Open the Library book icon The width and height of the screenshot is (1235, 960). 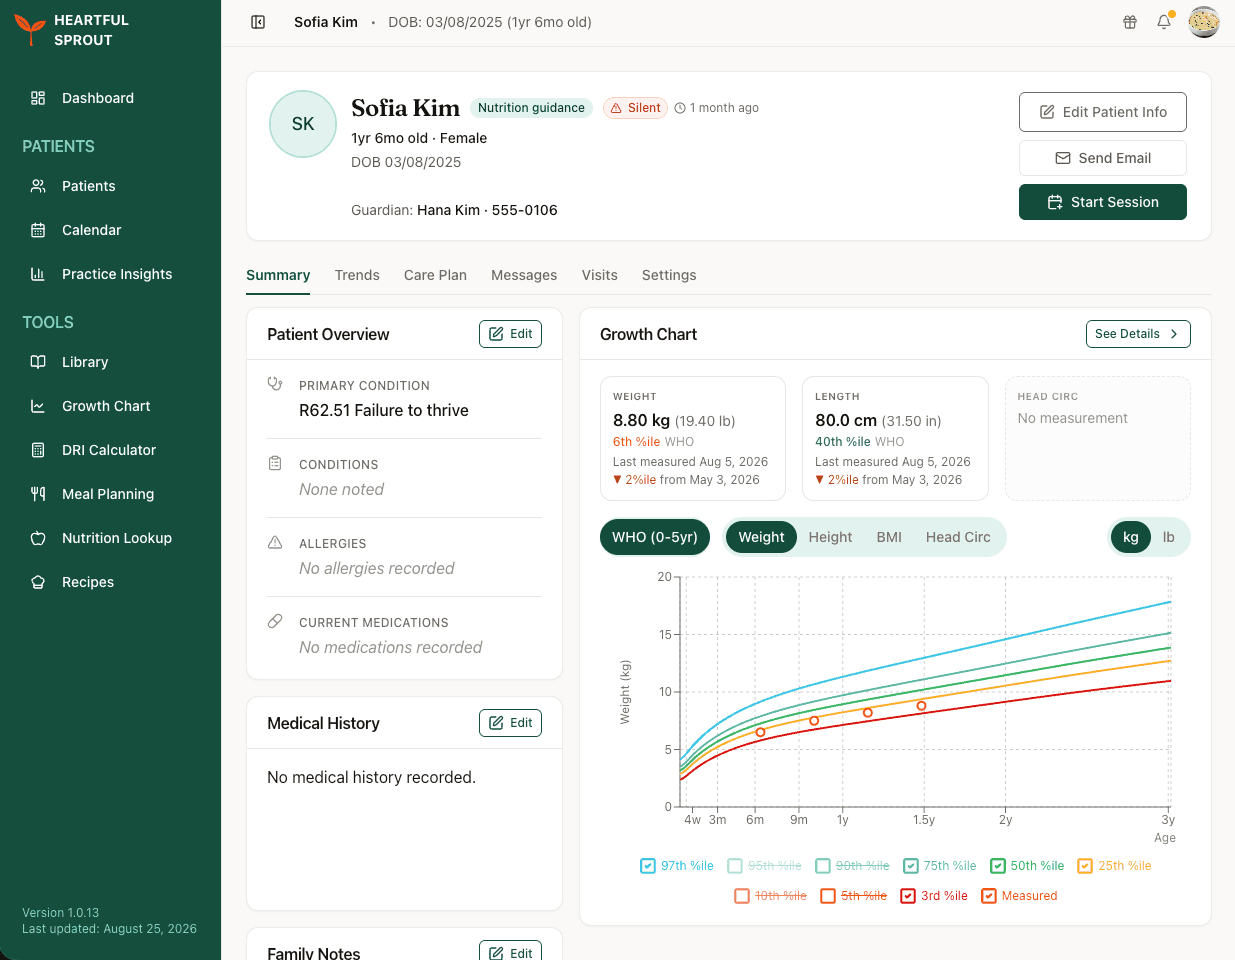[x=38, y=362]
